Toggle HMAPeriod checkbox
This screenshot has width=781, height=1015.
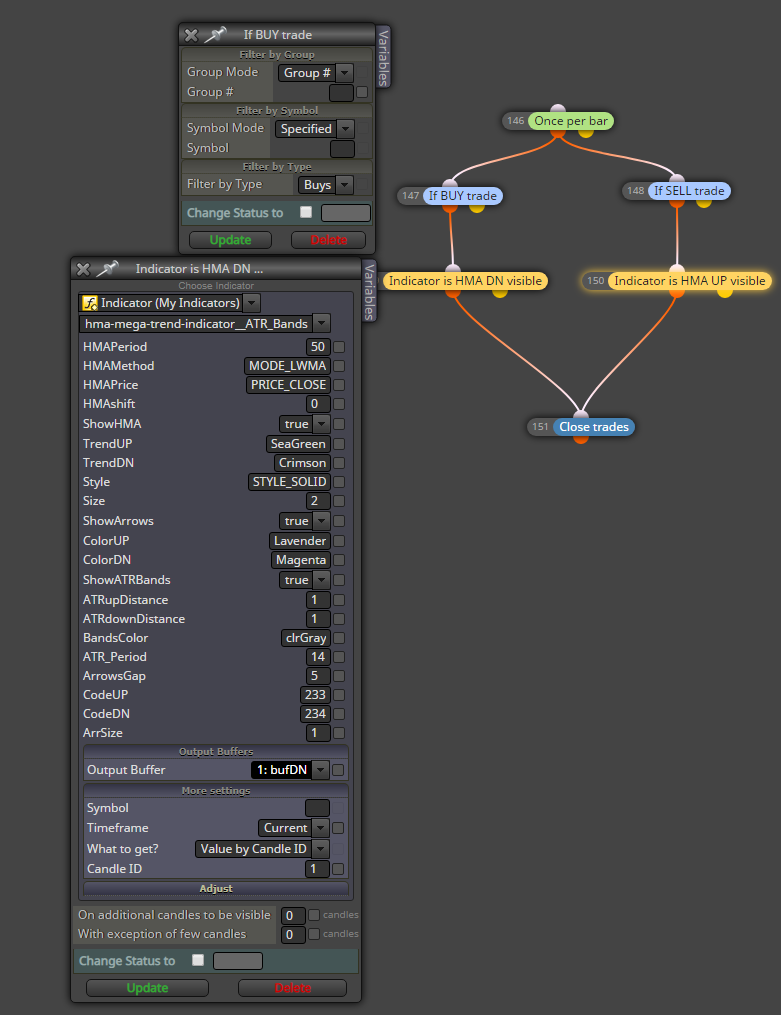coord(339,347)
